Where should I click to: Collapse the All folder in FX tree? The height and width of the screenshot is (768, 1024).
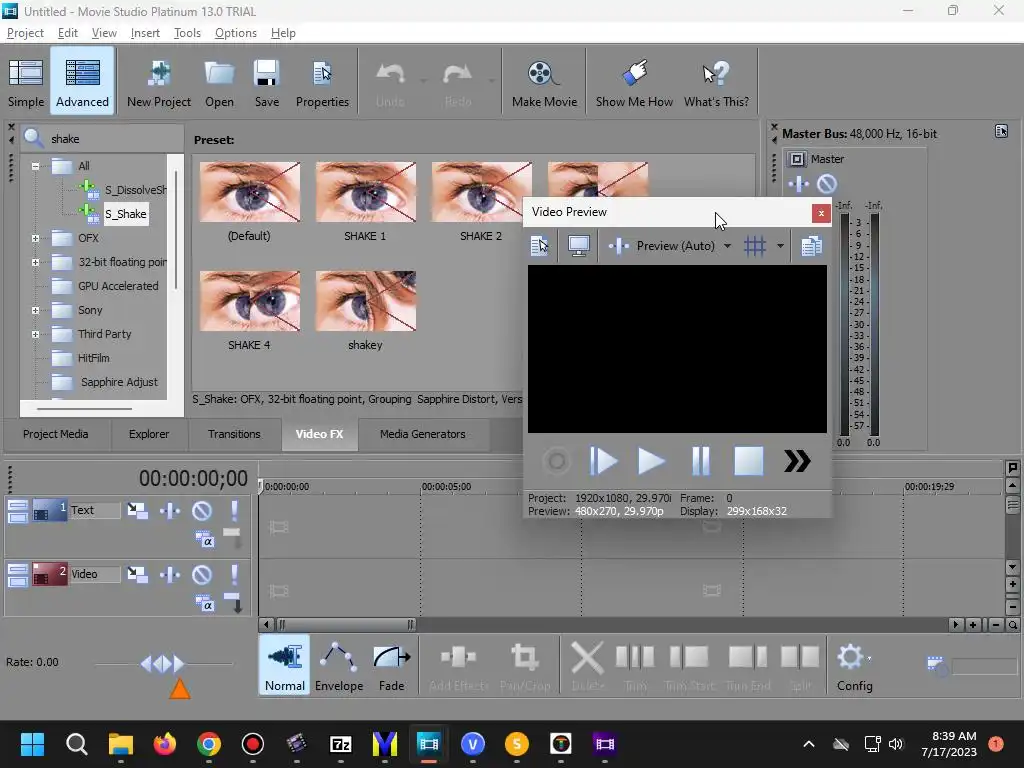coord(35,166)
